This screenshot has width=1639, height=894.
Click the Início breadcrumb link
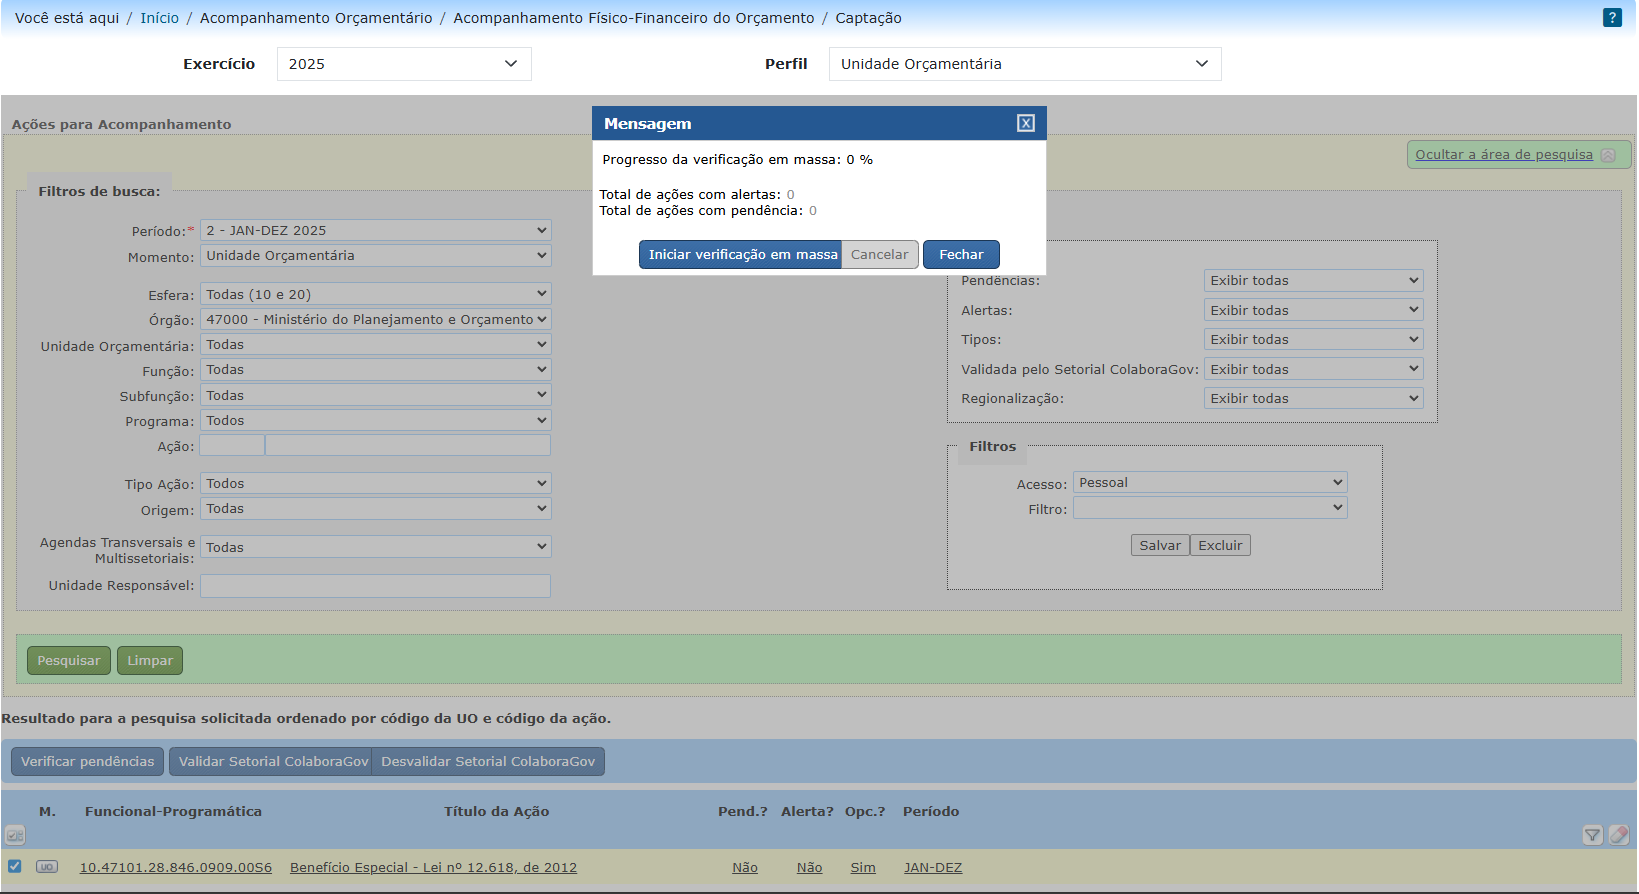point(159,18)
